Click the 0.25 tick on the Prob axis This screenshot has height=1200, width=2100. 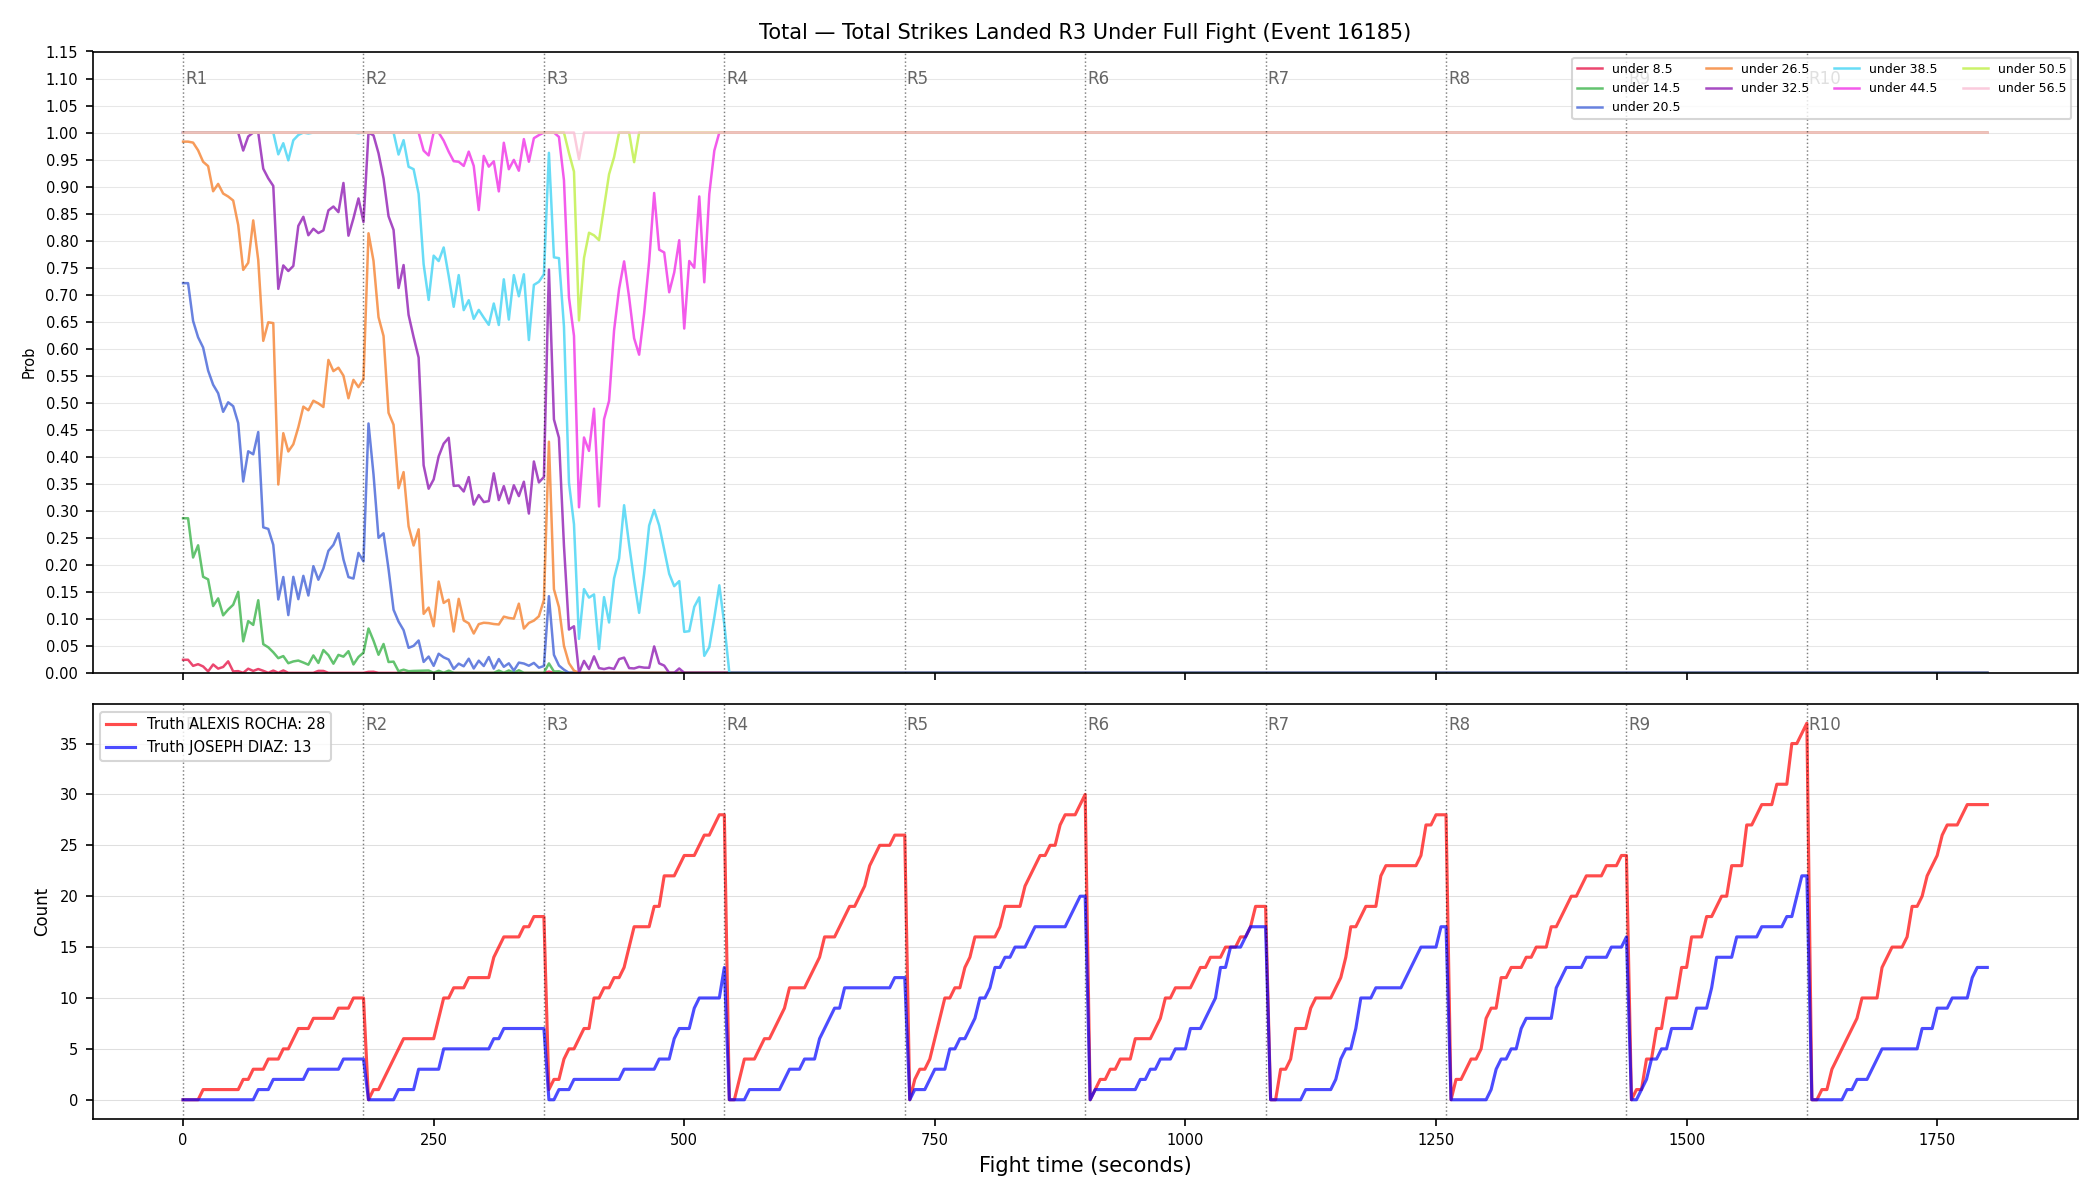point(62,538)
